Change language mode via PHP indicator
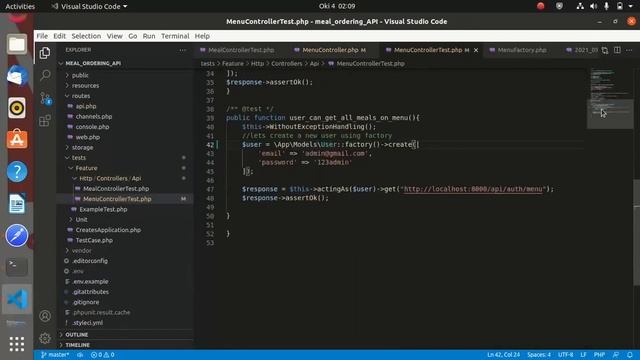Screen dimensions: 640x360 tap(599, 355)
